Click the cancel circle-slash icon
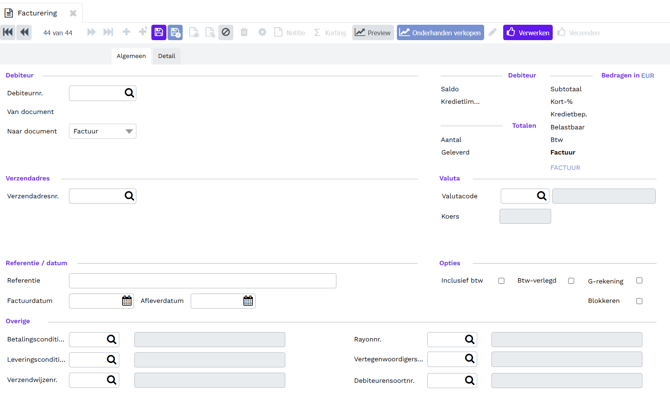The width and height of the screenshot is (670, 412). tap(226, 33)
